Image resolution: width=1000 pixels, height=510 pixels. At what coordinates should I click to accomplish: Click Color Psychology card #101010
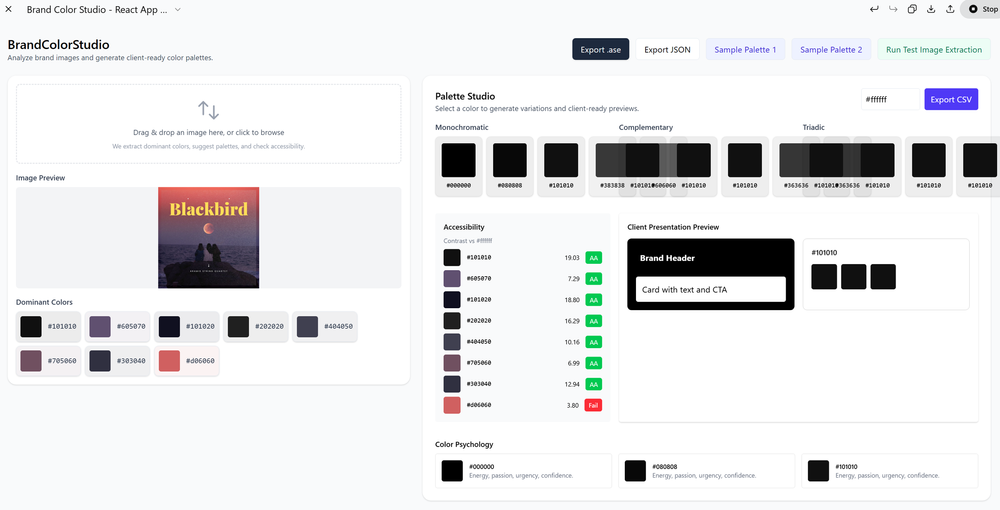tap(890, 470)
